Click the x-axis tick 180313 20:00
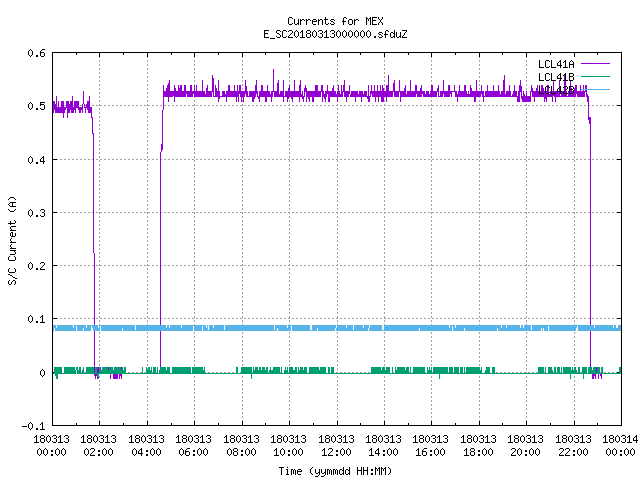640x480 pixels. coord(525,445)
